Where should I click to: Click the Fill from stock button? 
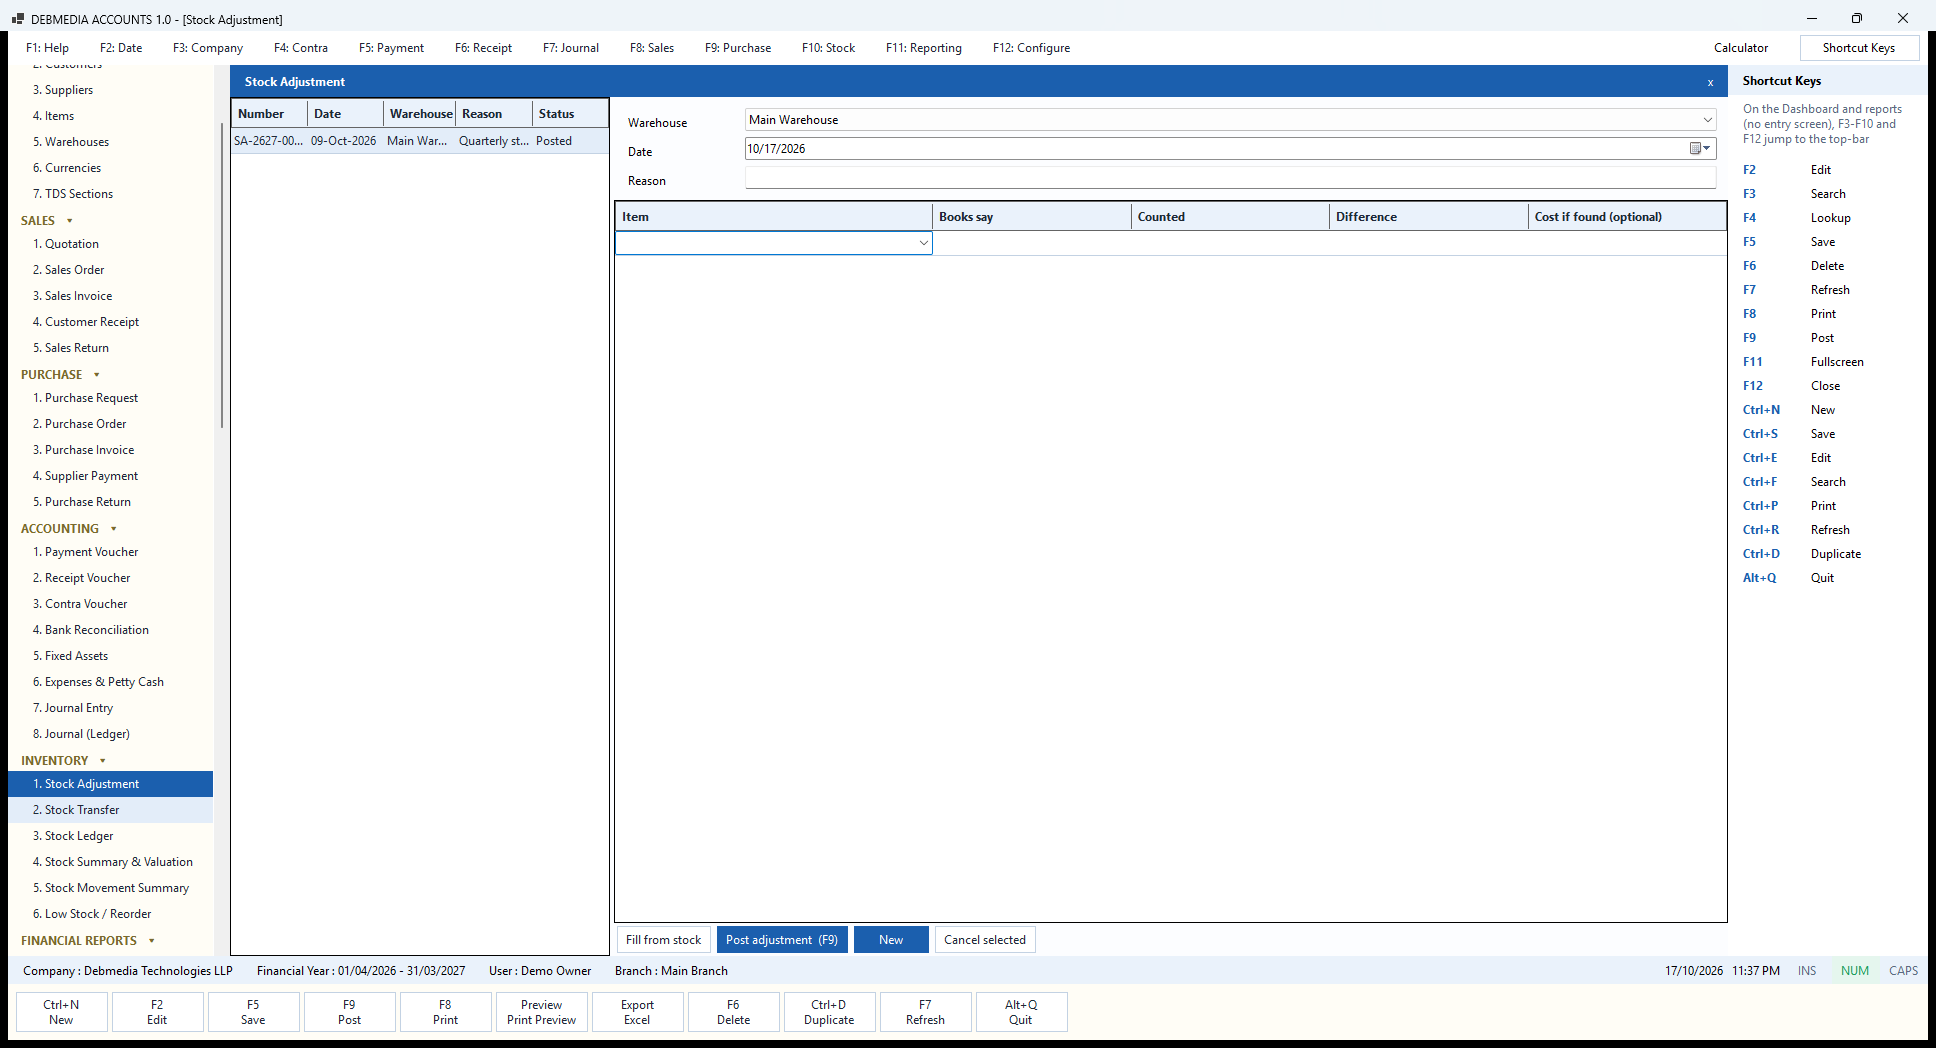663,940
